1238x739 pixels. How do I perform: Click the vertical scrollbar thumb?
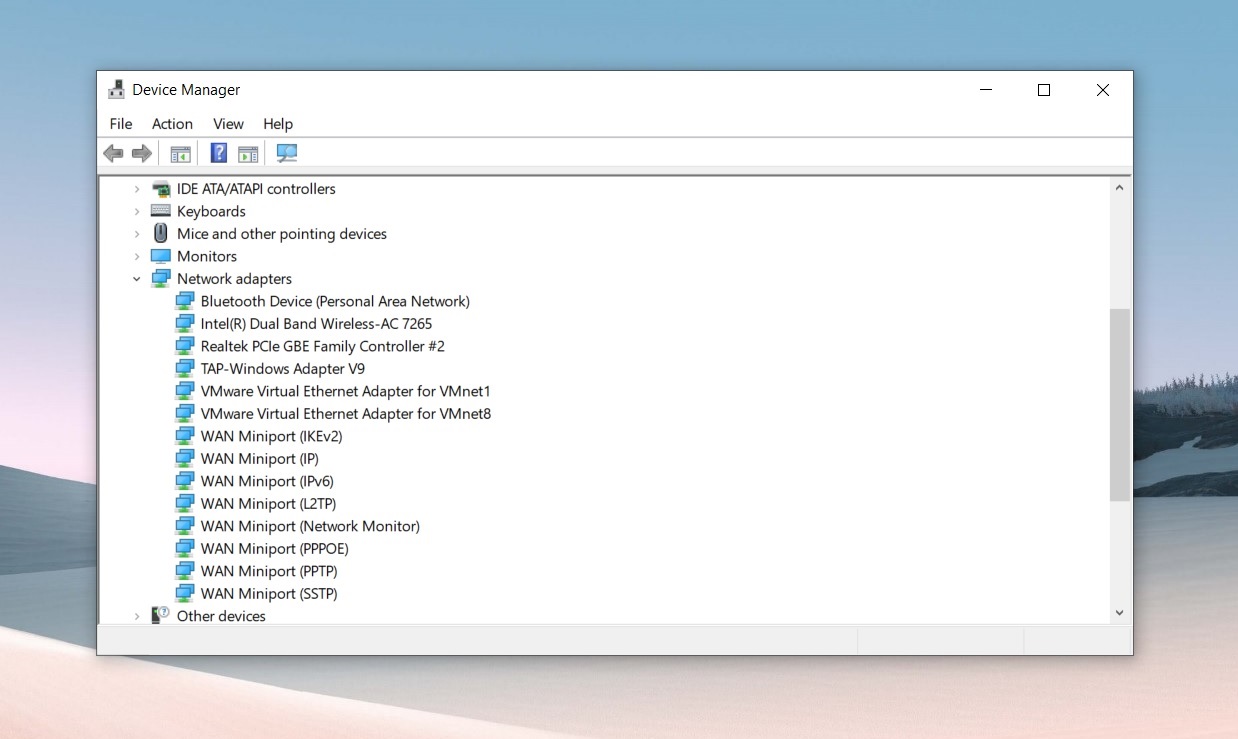click(1119, 404)
